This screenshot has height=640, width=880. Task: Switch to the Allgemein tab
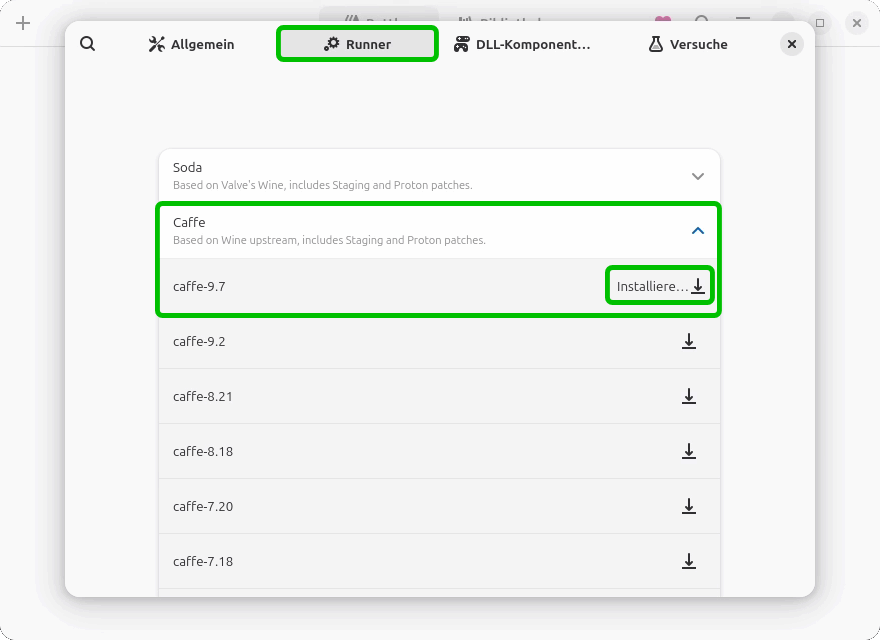(191, 44)
